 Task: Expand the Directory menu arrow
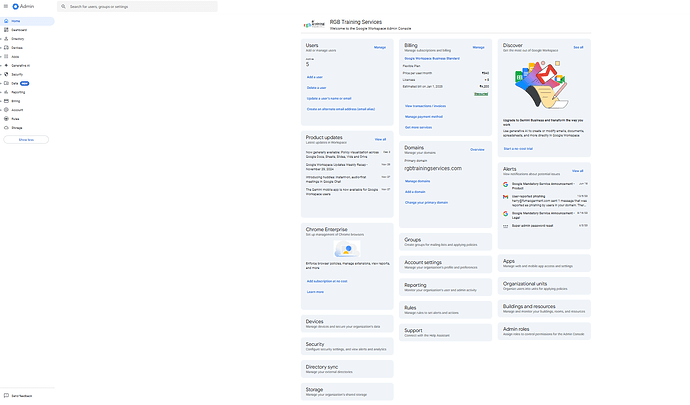click(1, 39)
